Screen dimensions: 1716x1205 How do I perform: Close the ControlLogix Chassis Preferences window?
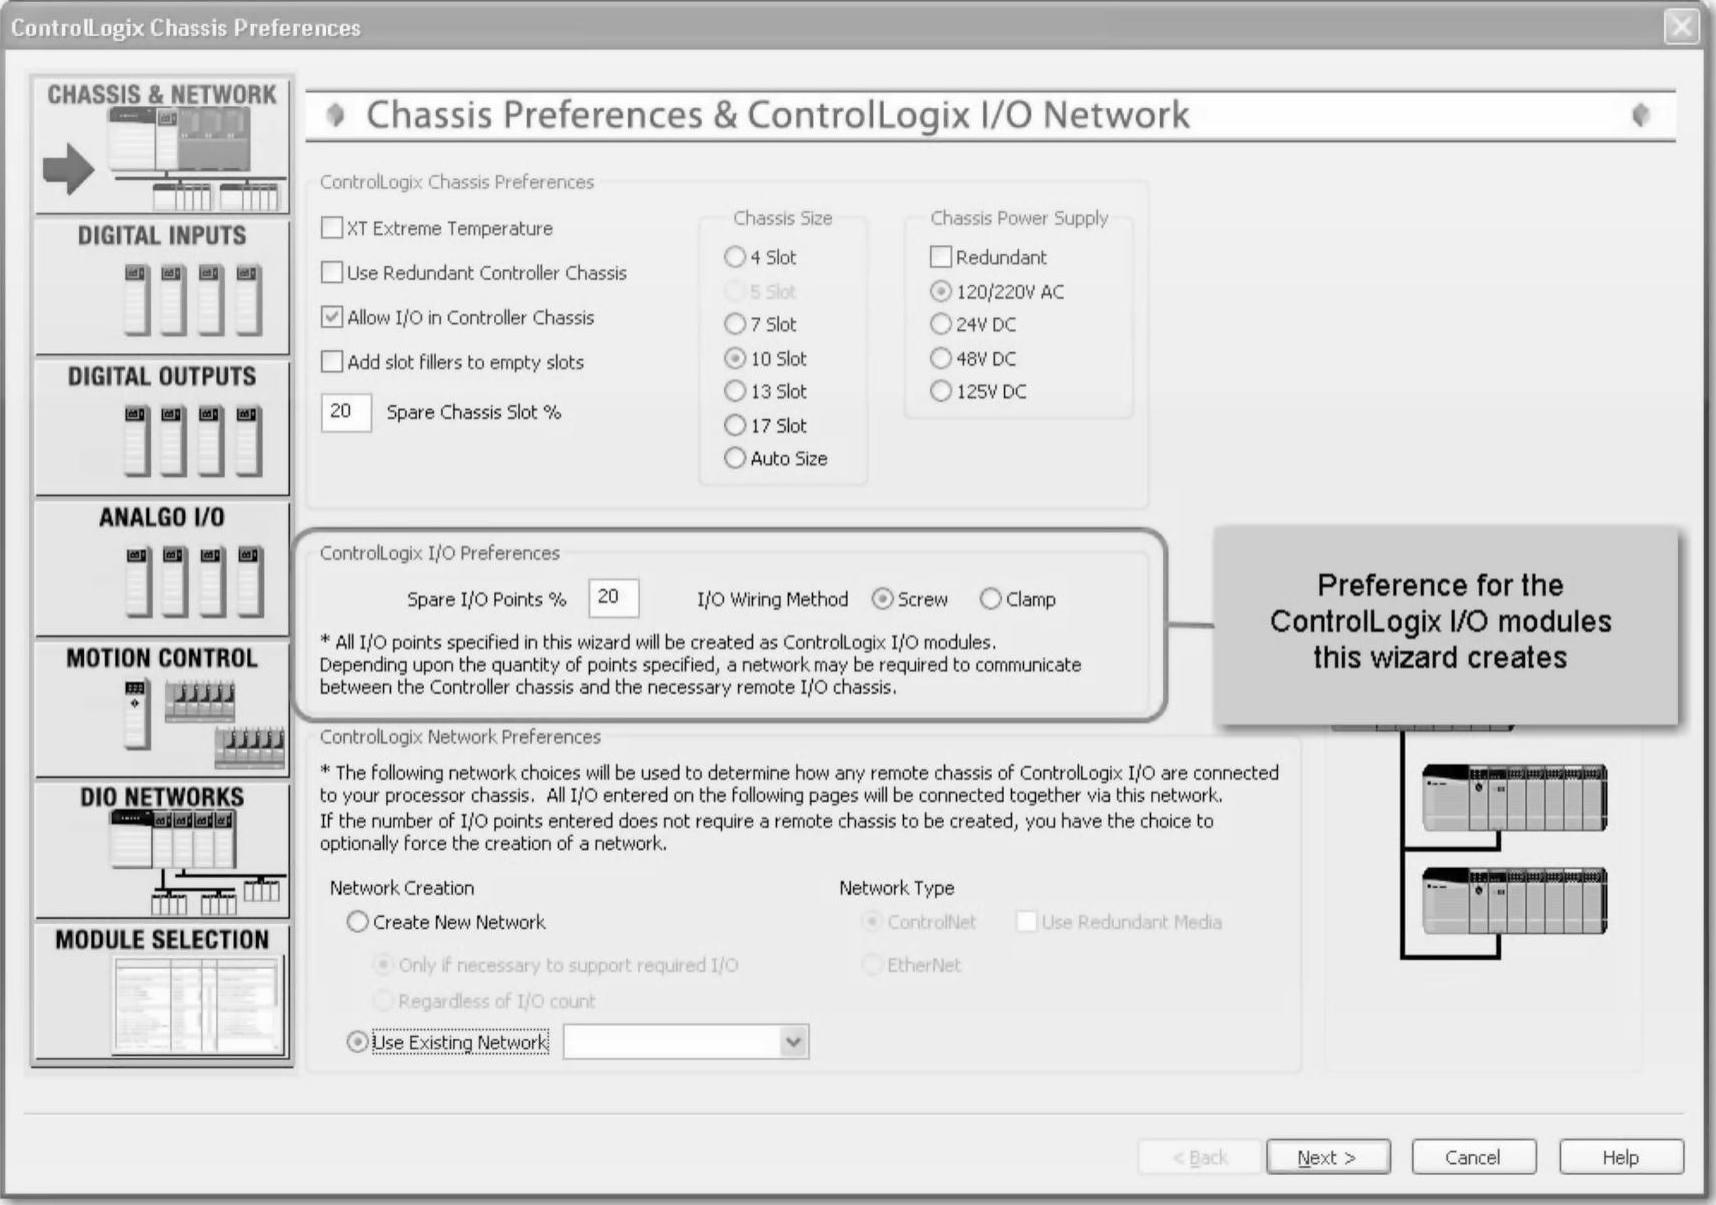click(x=1682, y=26)
